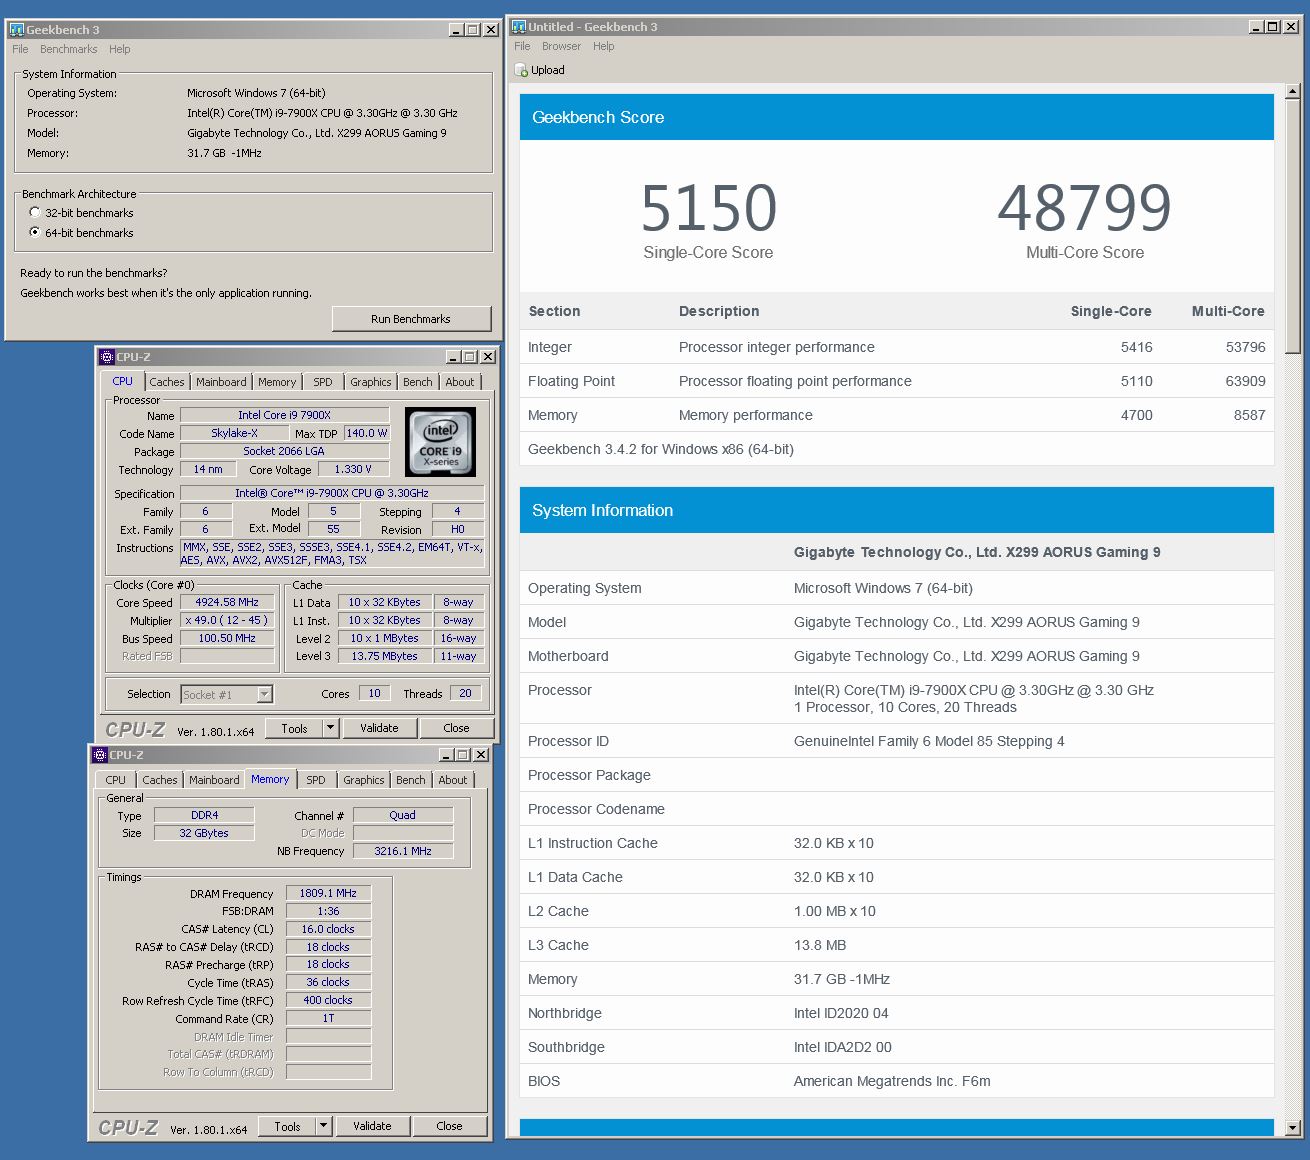Click Close button in upper CPU-Z
Screen dimensions: 1310x1160
tap(456, 728)
